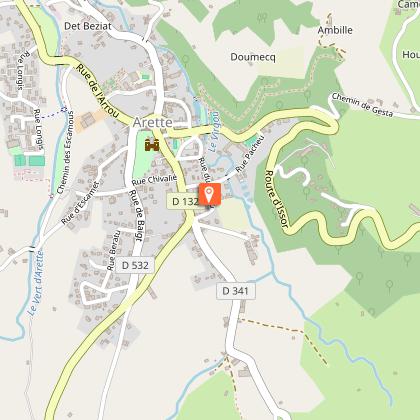This screenshot has width=420, height=420.
Task: Click the D 532 road shield
Action: [135, 265]
